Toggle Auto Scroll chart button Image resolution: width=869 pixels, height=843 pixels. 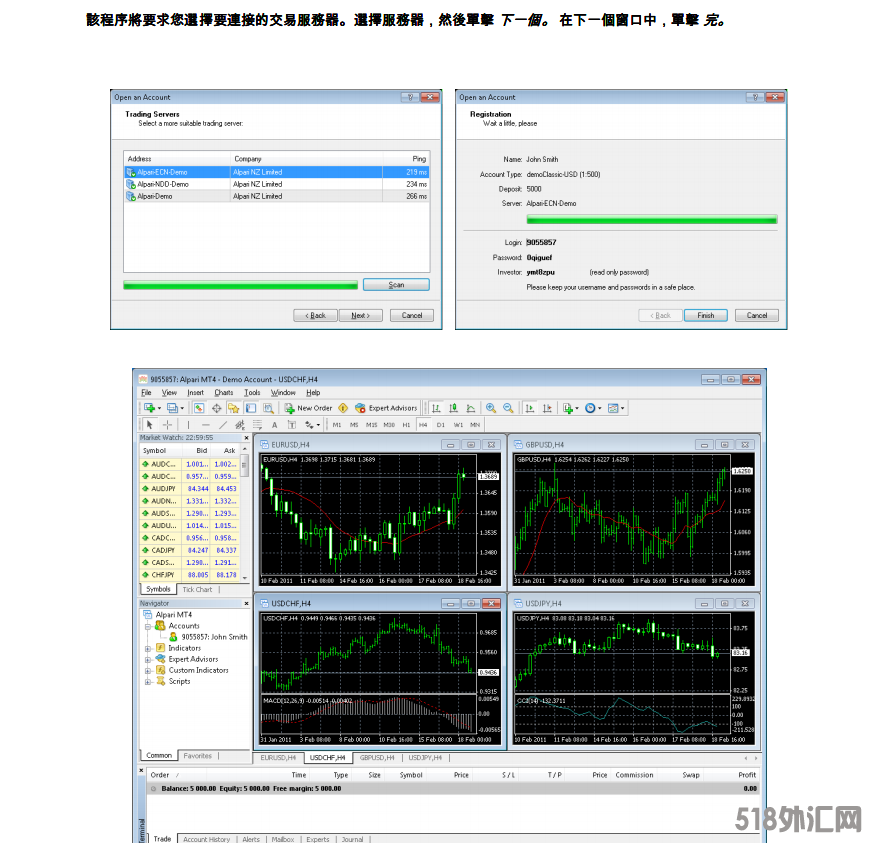coord(530,408)
